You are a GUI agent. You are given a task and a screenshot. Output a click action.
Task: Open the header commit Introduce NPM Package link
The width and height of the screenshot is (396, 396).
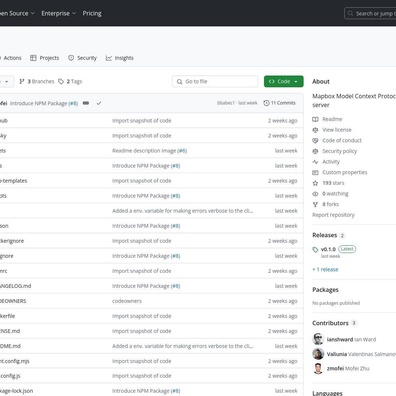tap(39, 103)
